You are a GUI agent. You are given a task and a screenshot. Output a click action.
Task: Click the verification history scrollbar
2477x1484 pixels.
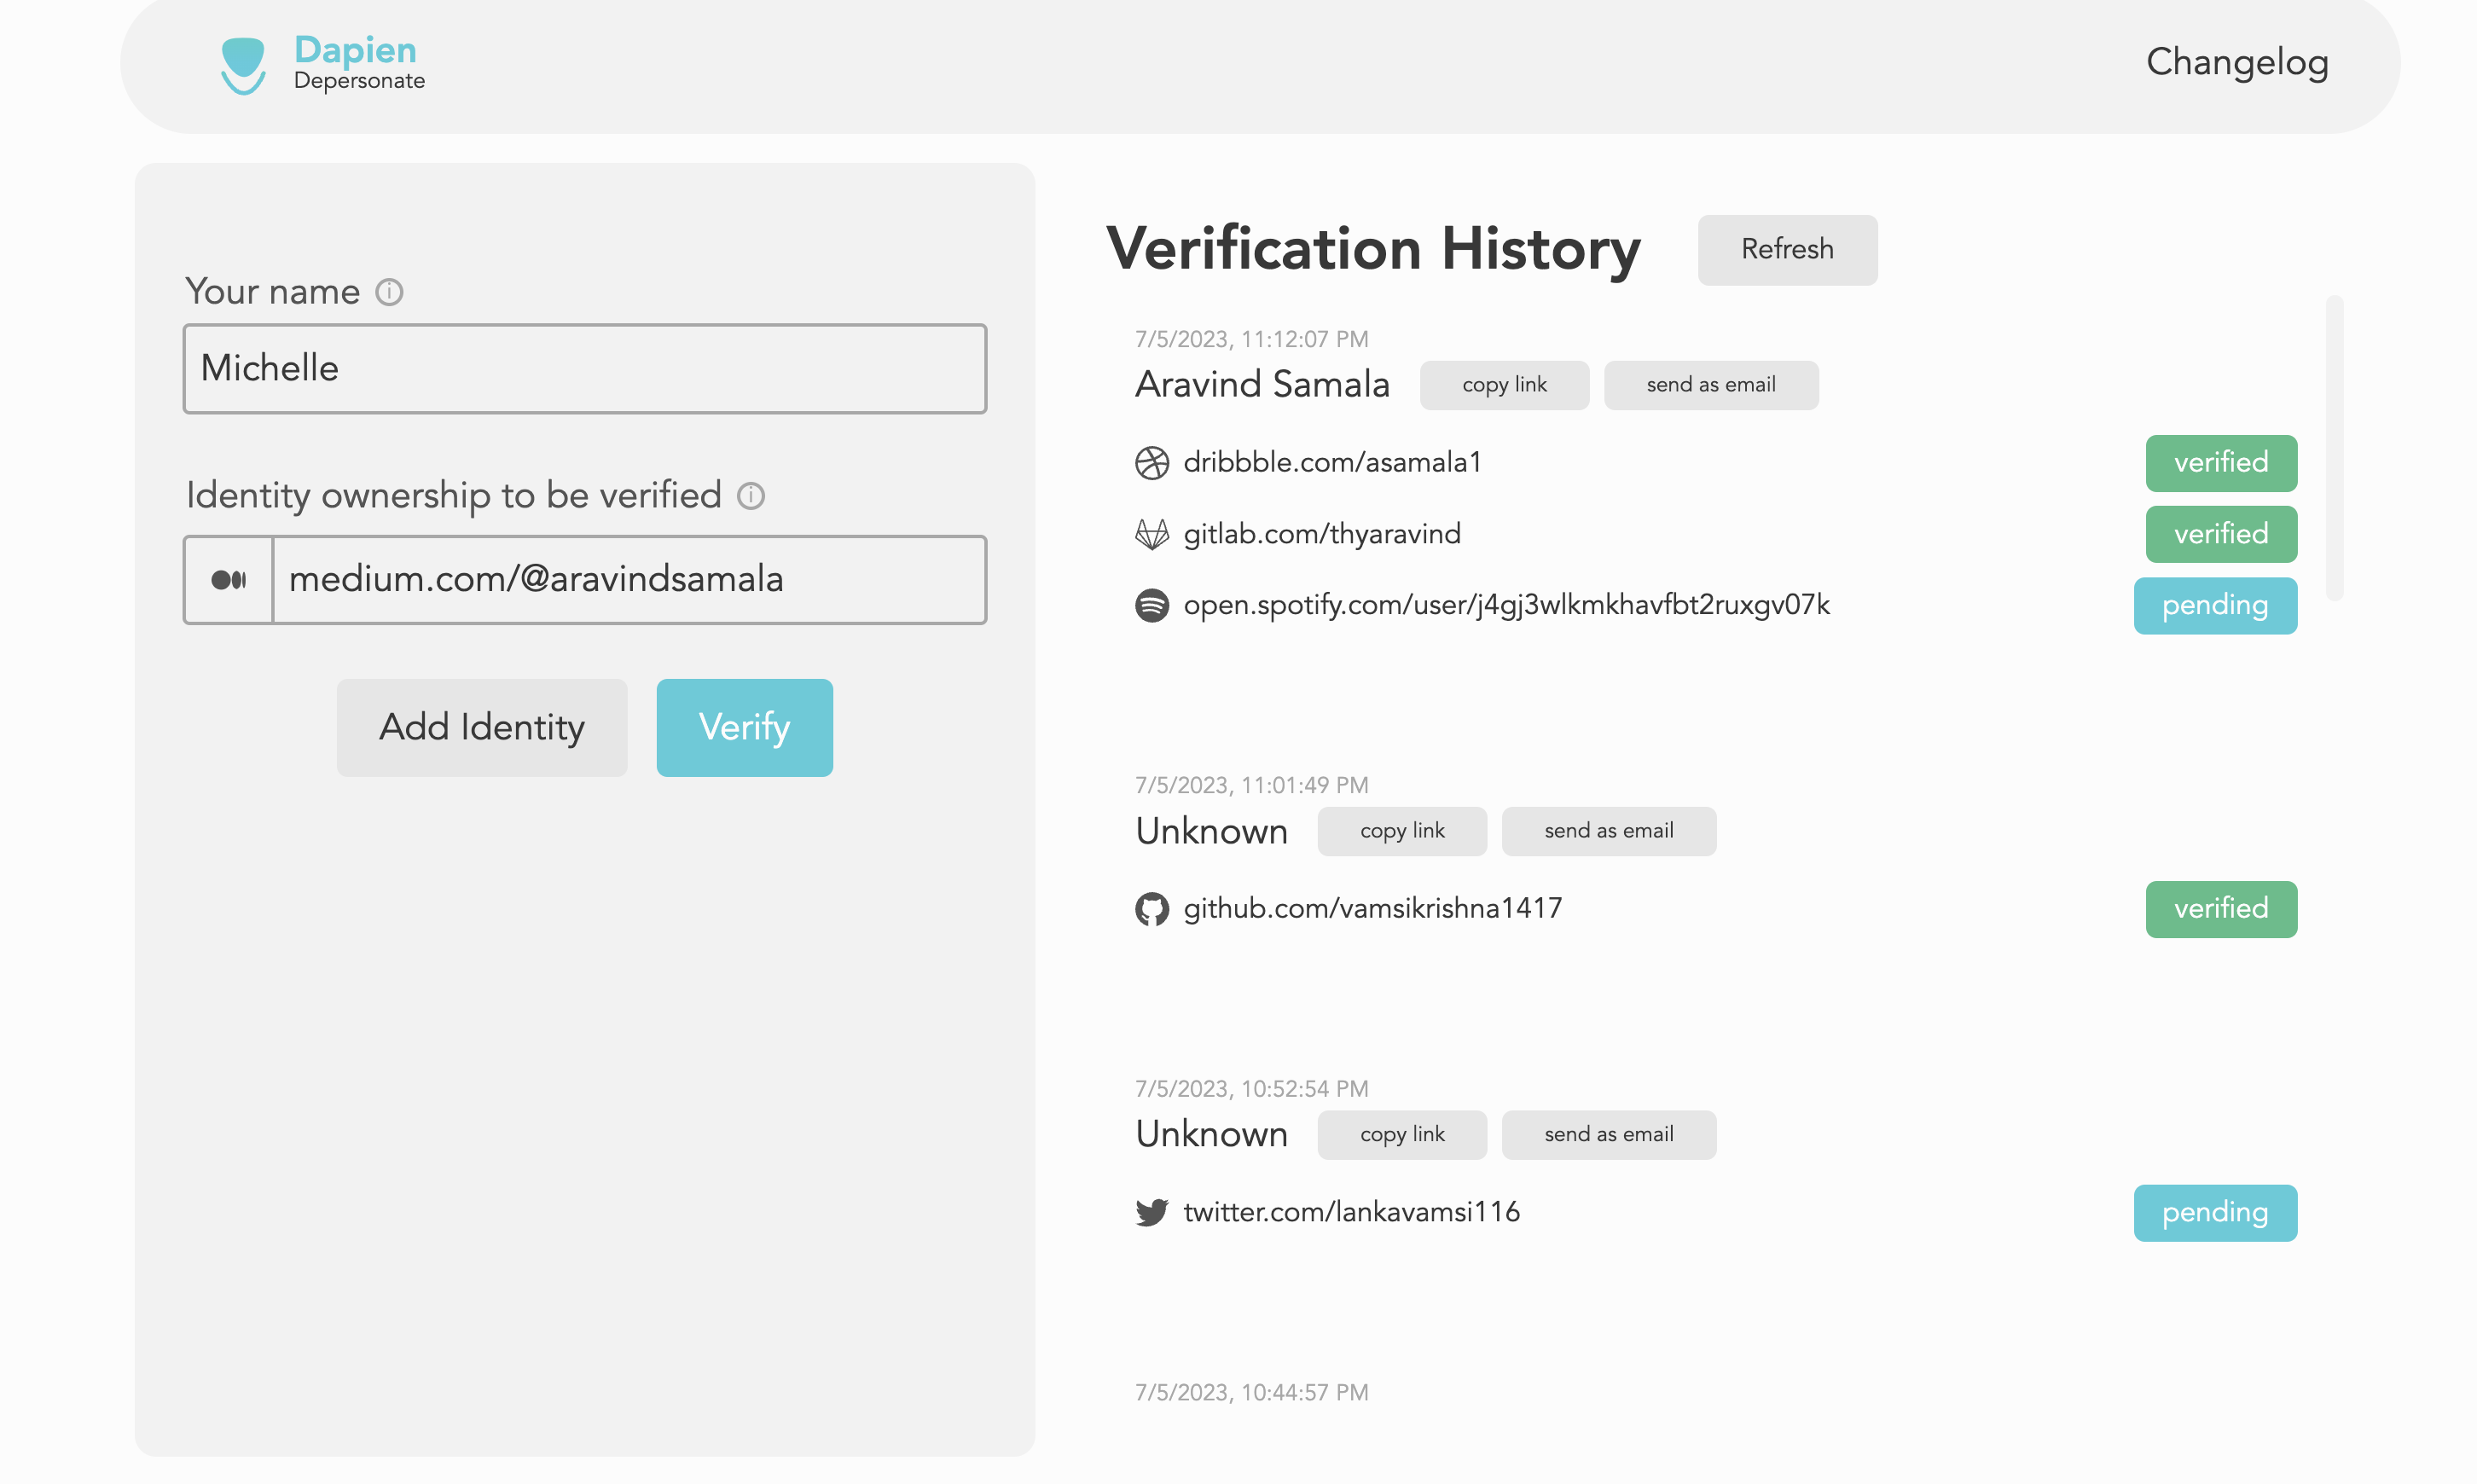(2334, 448)
